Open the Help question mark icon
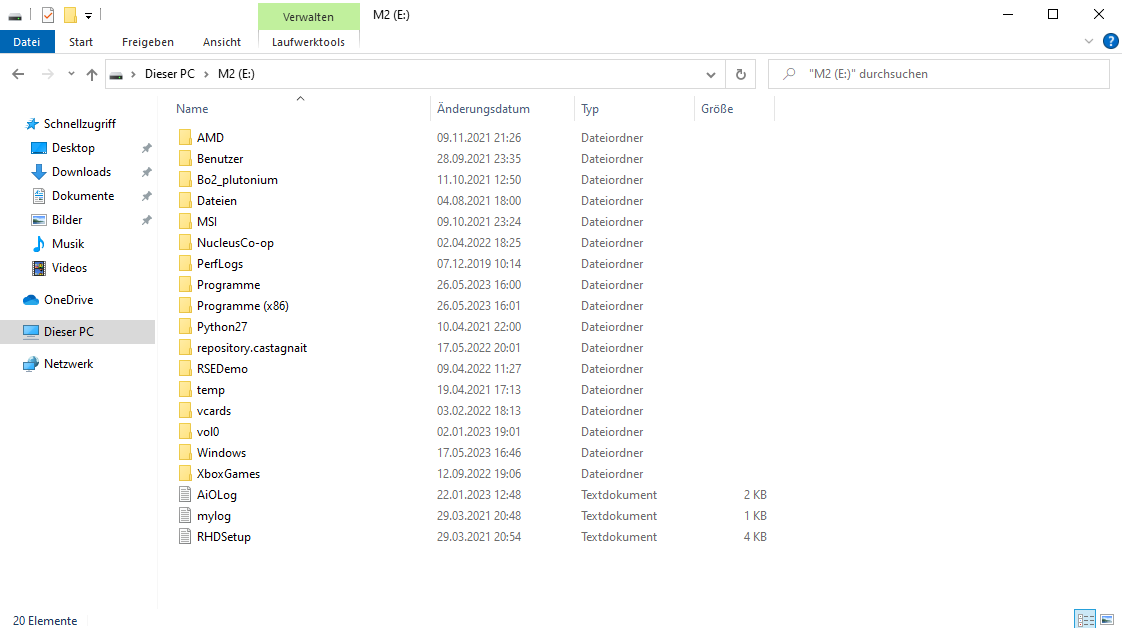 point(1111,42)
